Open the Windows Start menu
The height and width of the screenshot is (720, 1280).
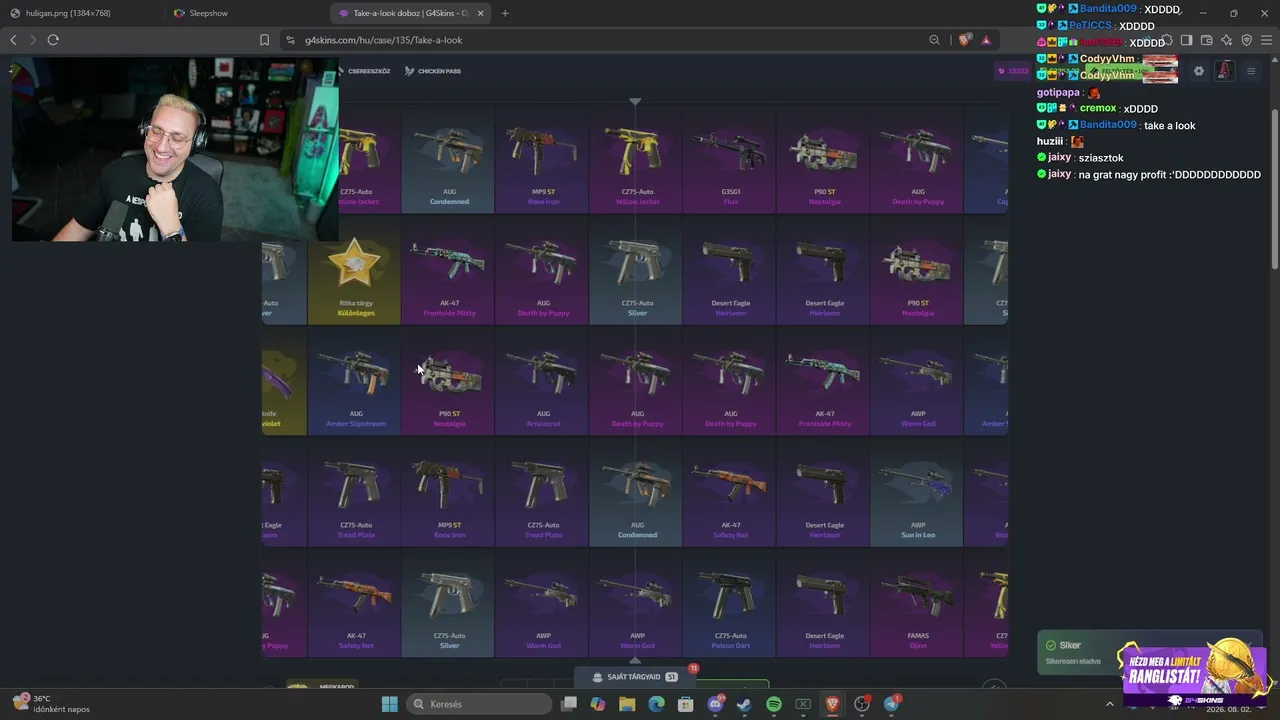[x=390, y=704]
